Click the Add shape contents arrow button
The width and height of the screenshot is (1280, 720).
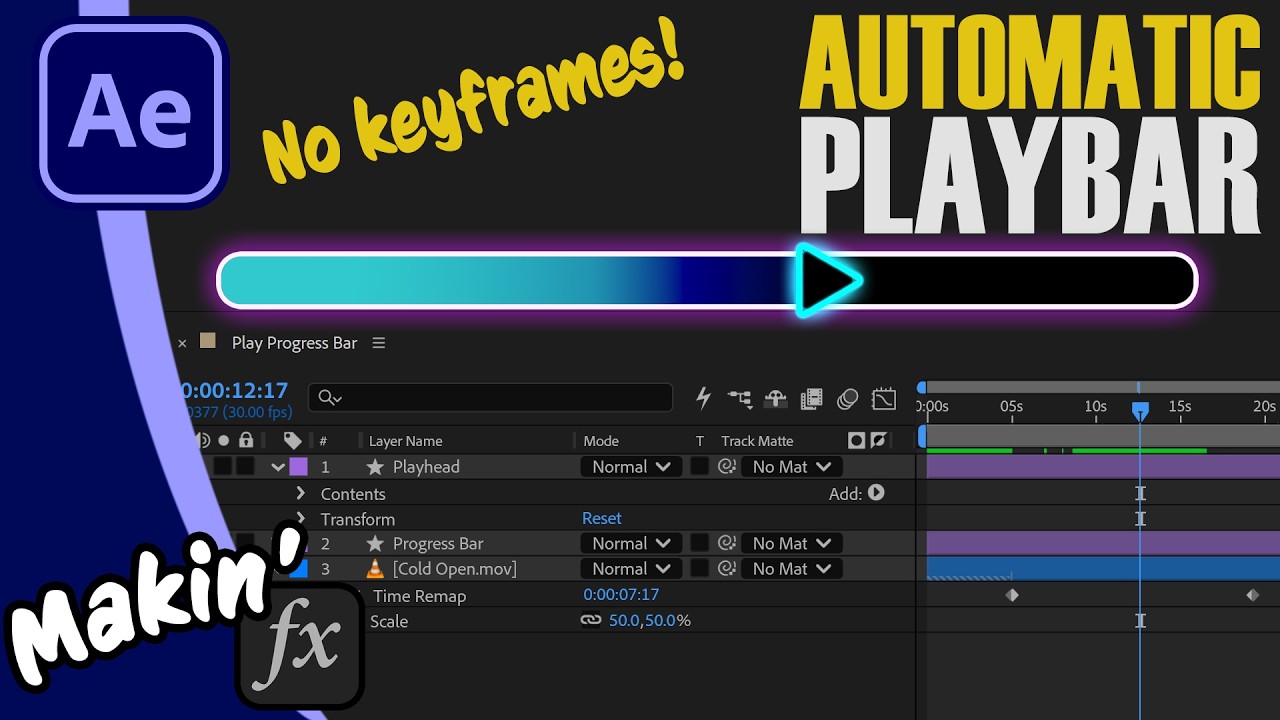point(877,493)
